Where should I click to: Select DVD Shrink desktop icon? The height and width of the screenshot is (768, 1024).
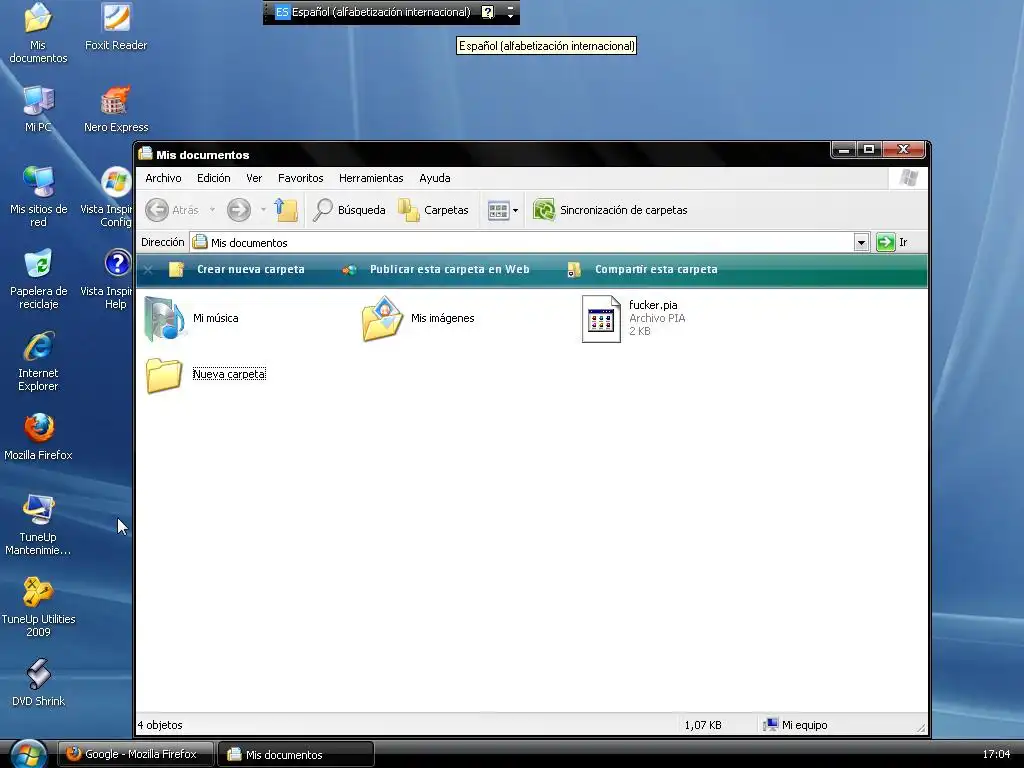click(x=38, y=682)
